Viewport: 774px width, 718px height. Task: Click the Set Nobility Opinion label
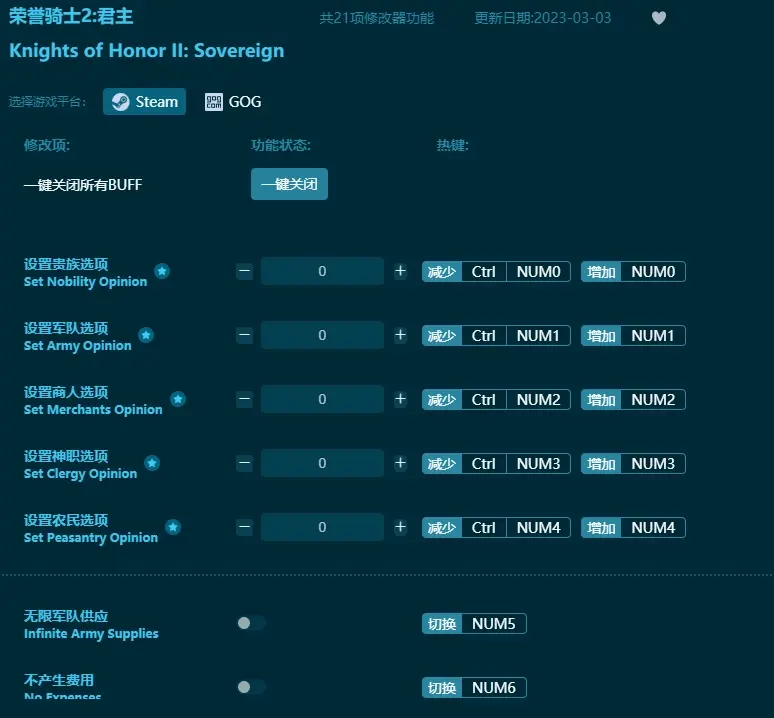[x=85, y=282]
